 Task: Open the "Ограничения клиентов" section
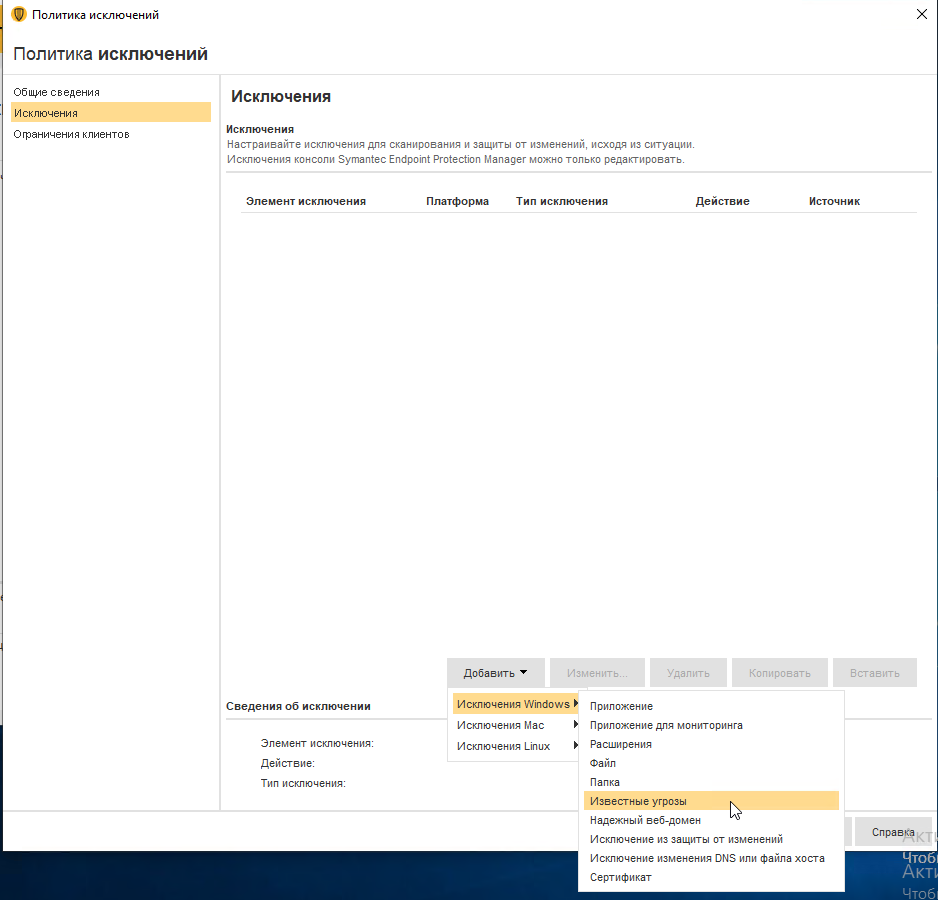pyautogui.click(x=68, y=133)
